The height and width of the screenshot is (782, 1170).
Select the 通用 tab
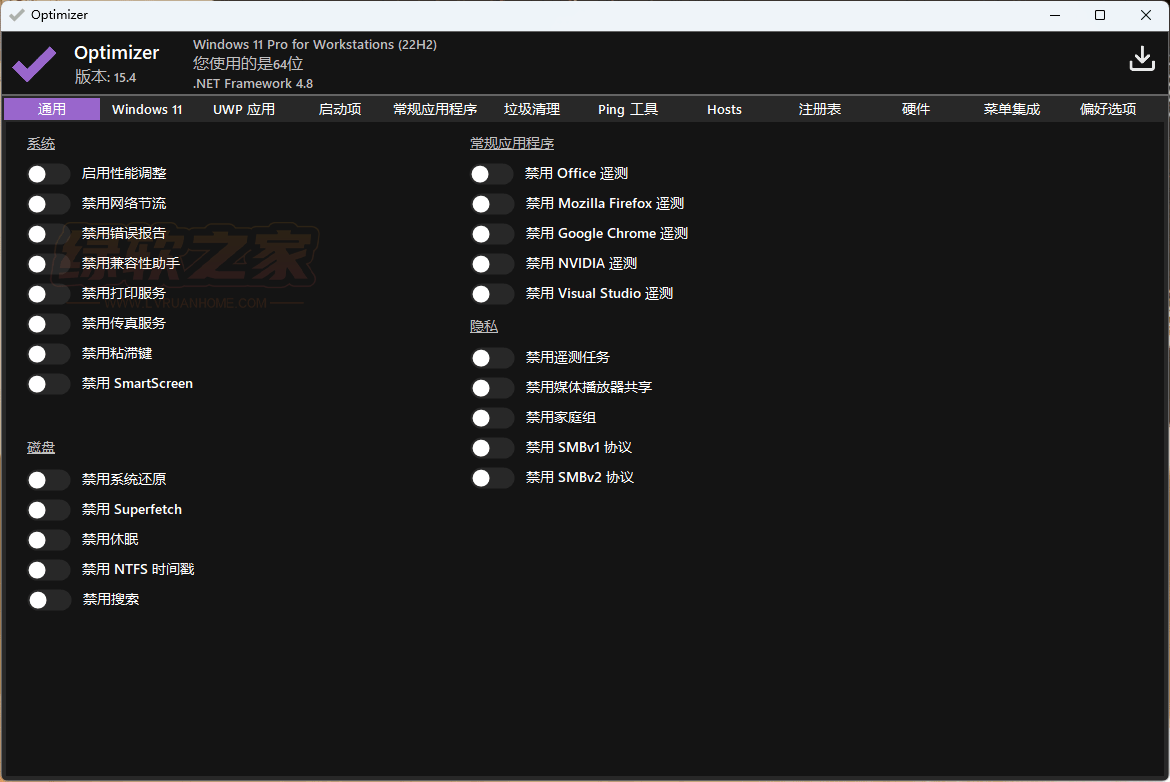click(x=51, y=109)
